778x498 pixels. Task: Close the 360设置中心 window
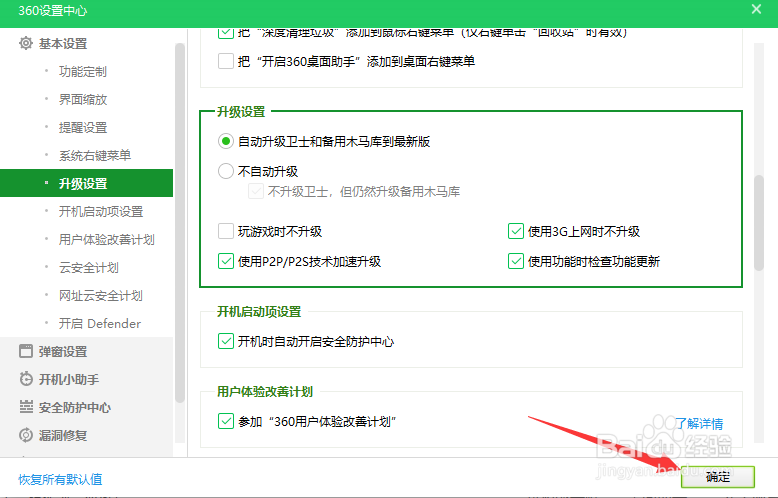(x=756, y=9)
